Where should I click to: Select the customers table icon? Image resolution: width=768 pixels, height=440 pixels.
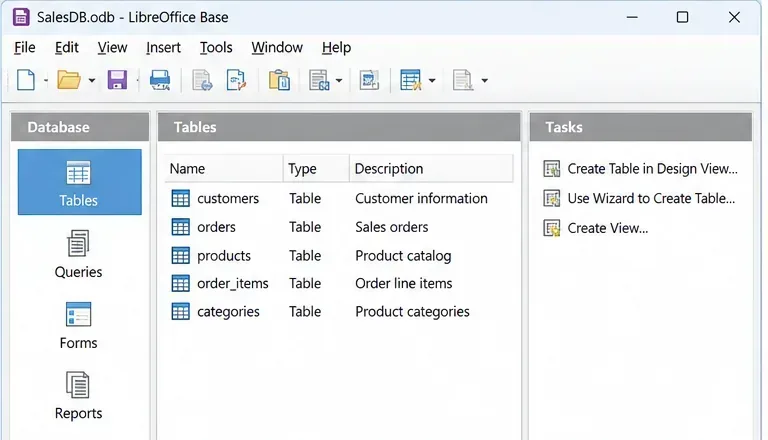180,198
